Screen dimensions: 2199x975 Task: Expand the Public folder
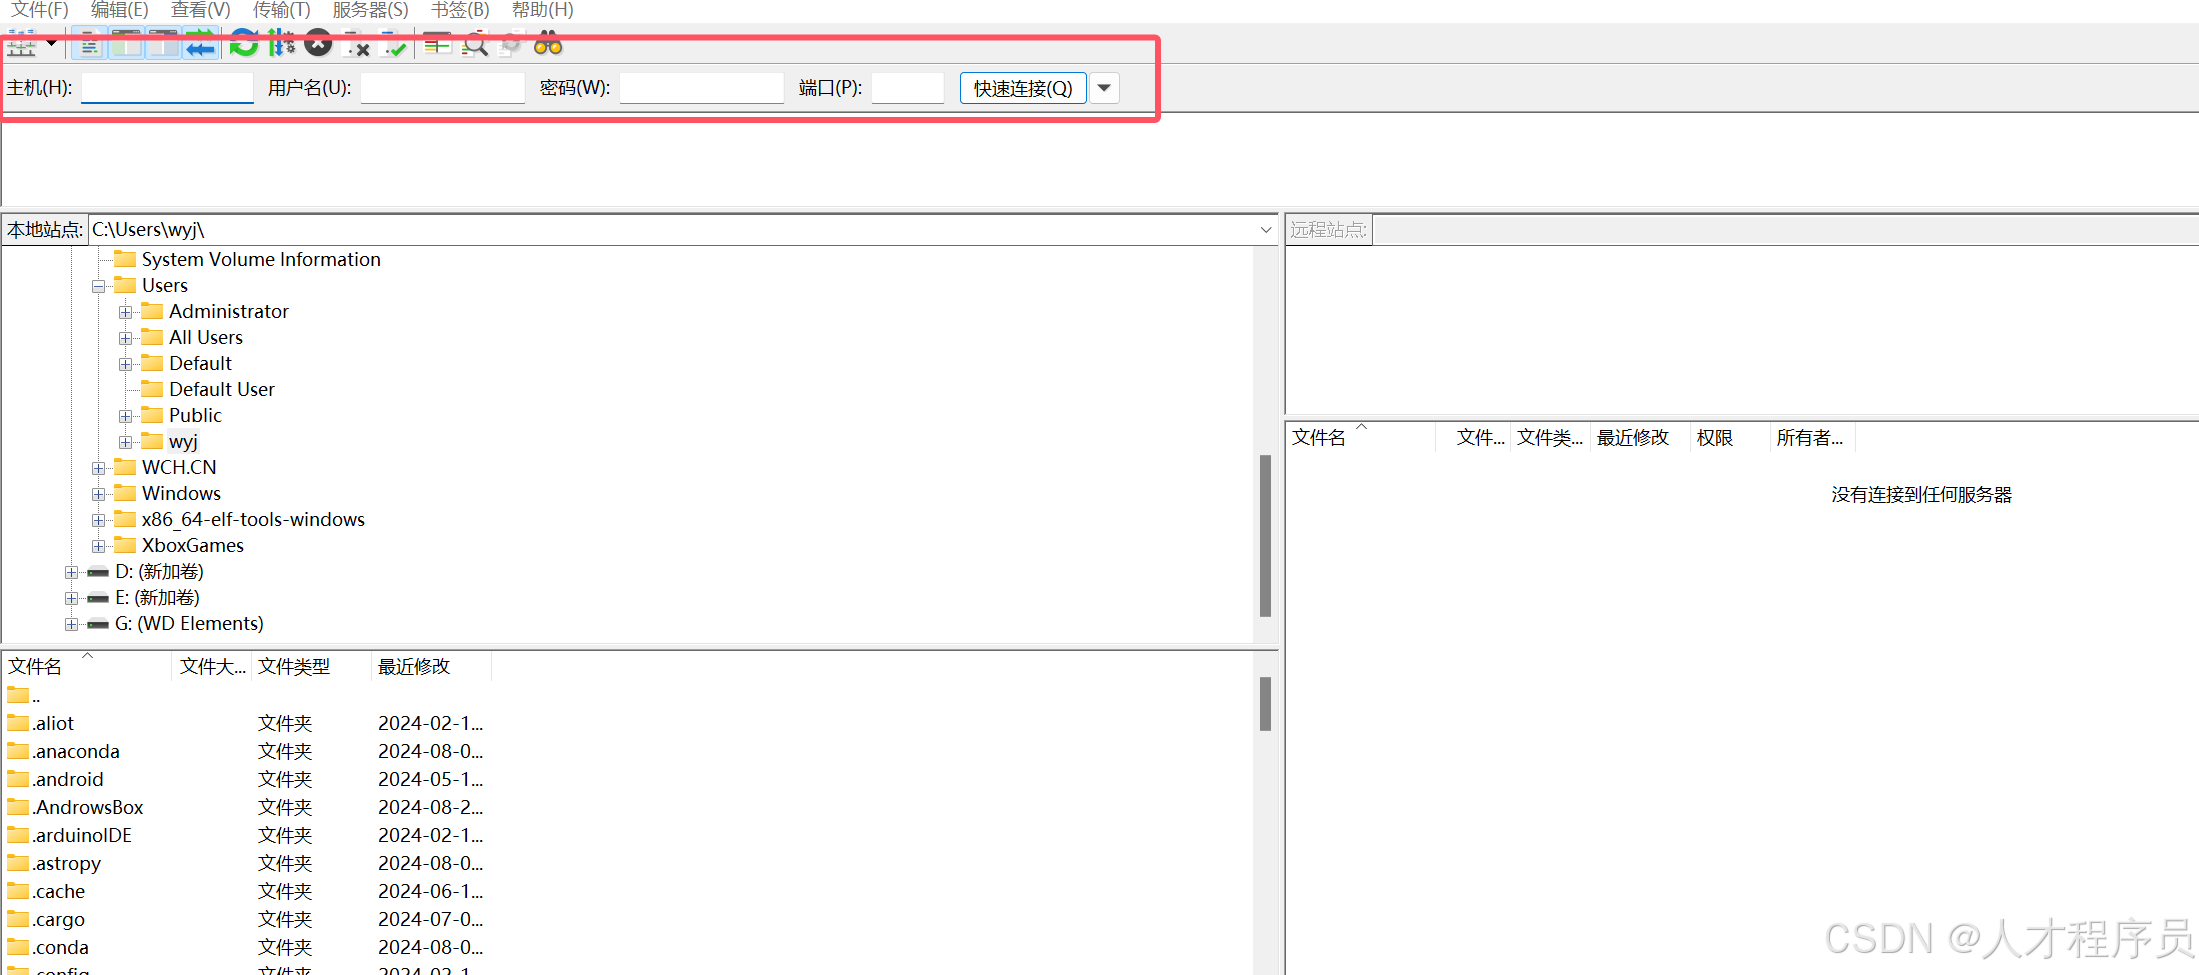coord(125,417)
